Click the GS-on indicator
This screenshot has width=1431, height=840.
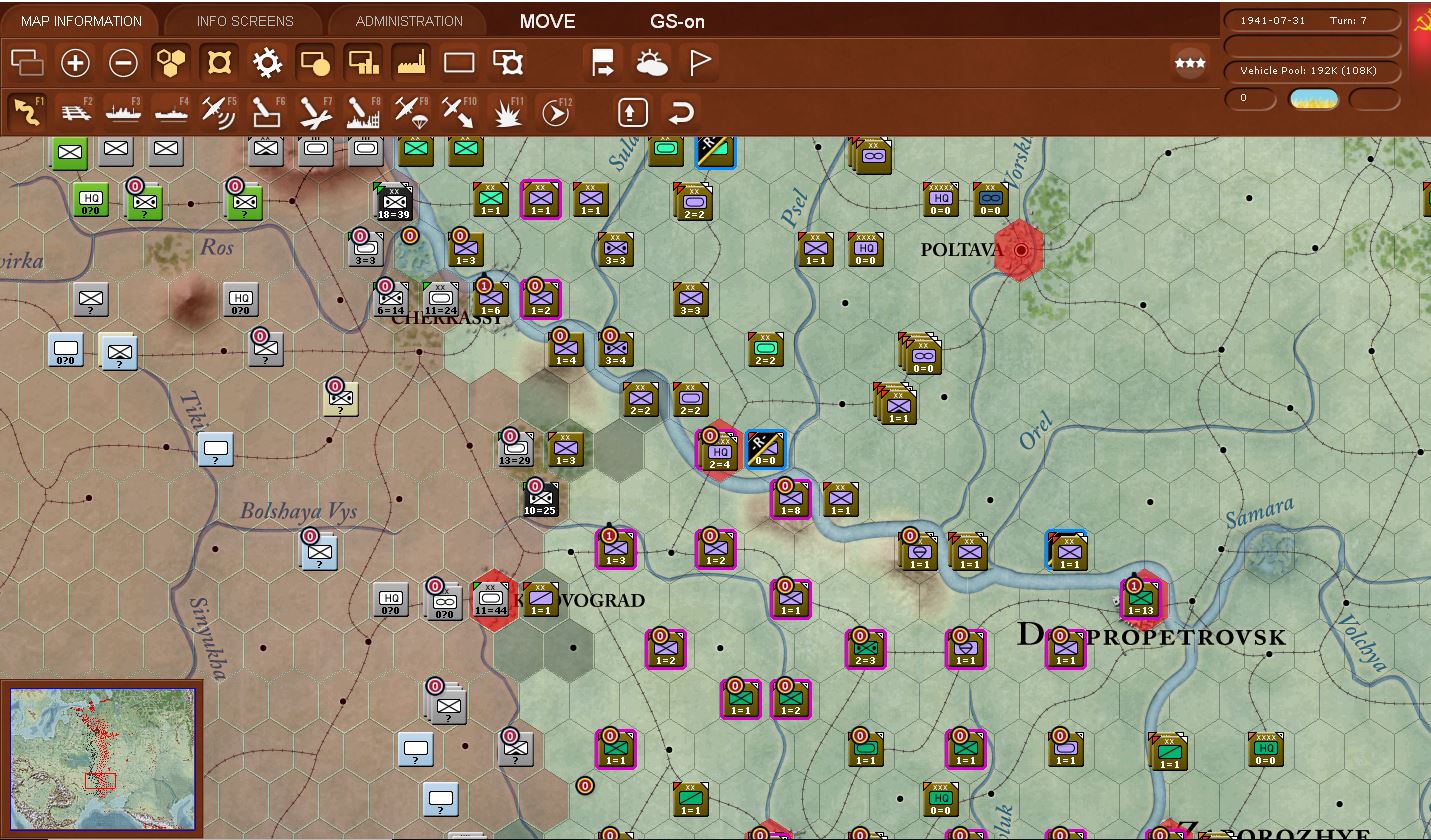pyautogui.click(x=677, y=21)
